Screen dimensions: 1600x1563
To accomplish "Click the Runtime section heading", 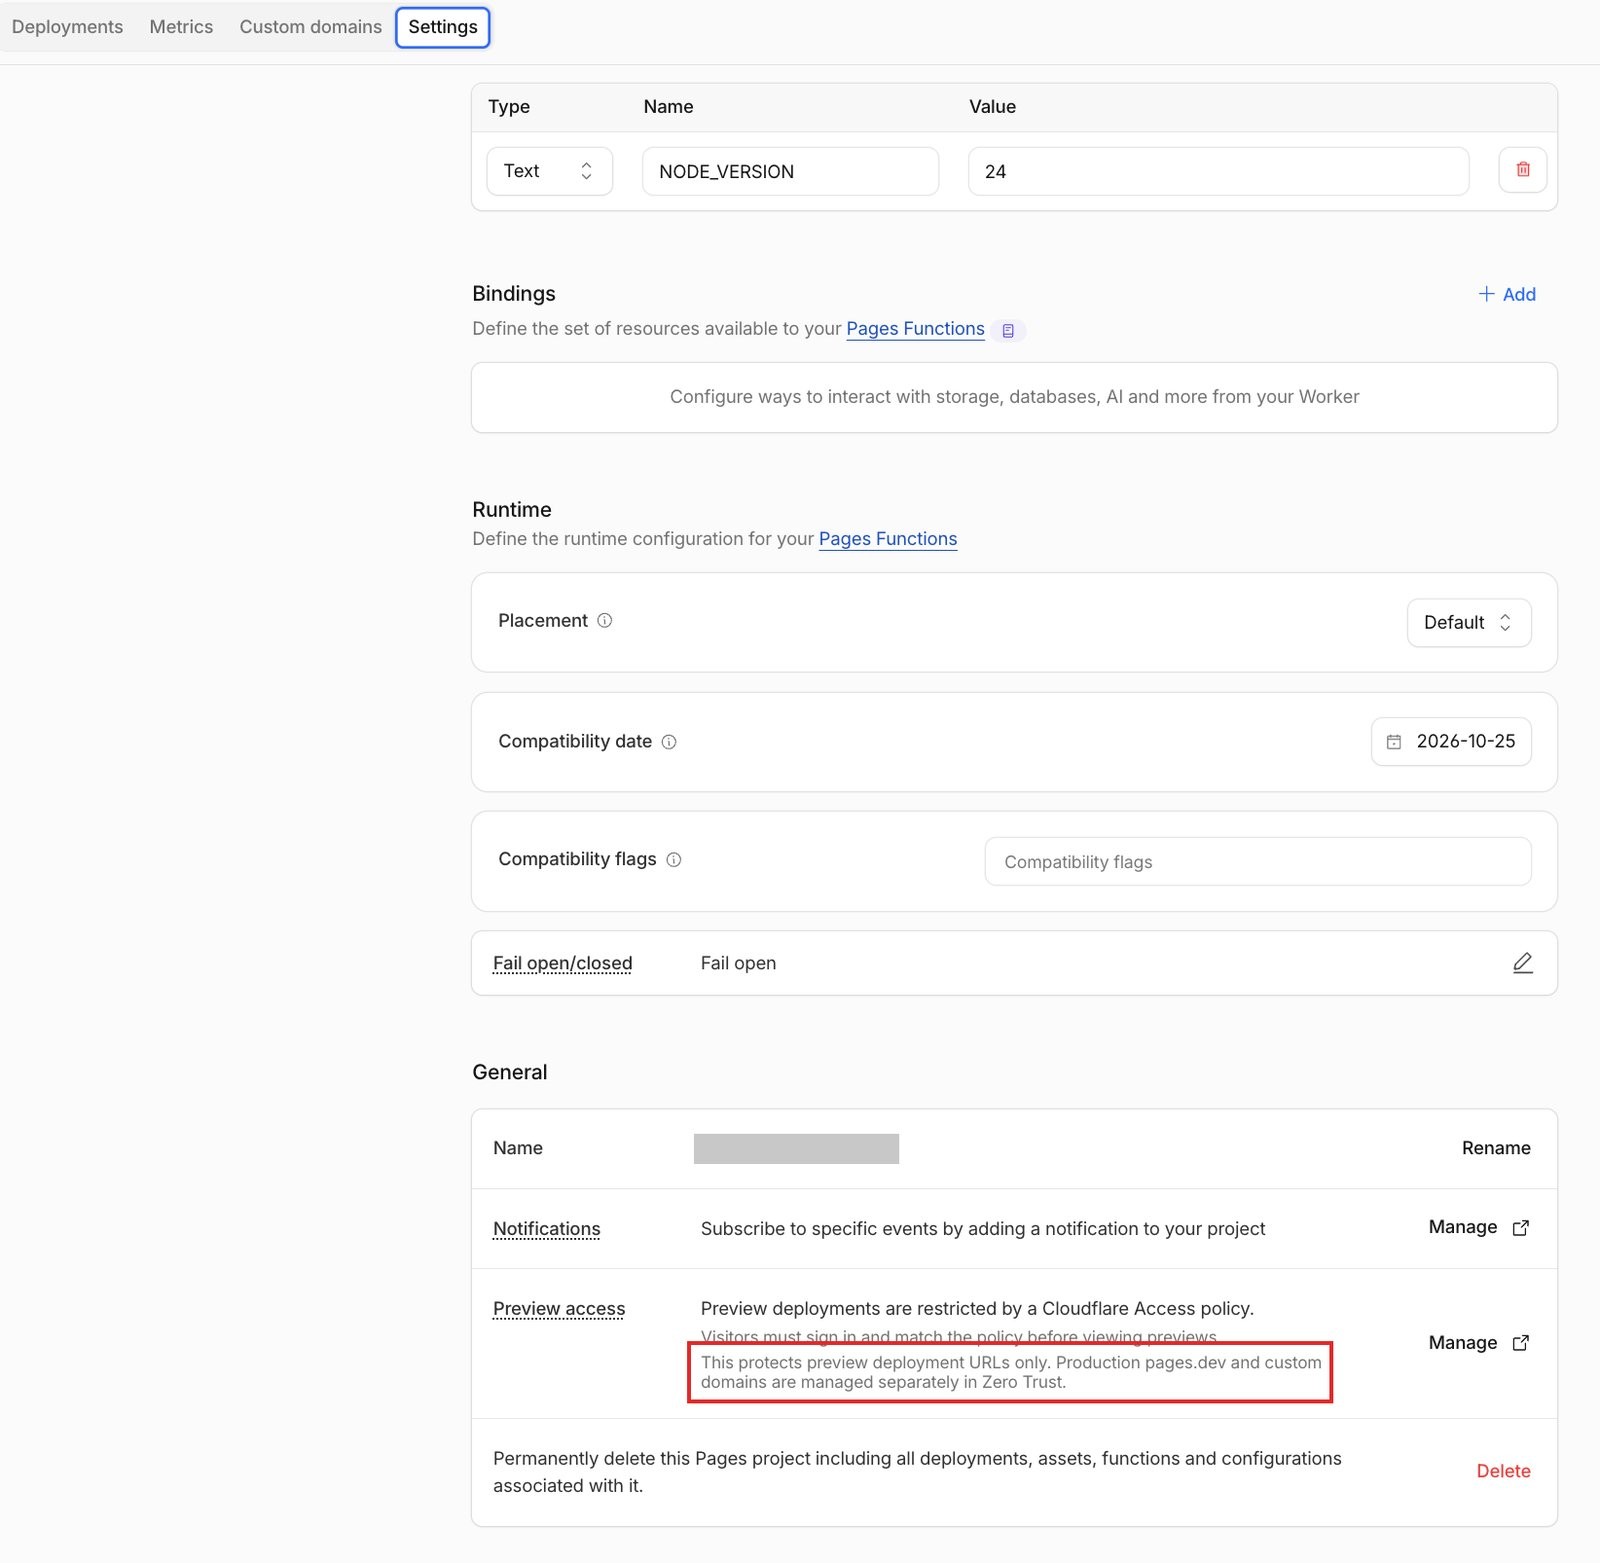I will (x=512, y=510).
